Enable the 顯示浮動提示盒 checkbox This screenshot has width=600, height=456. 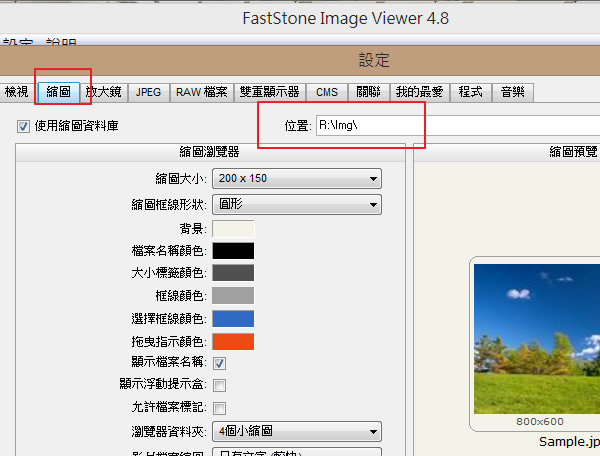[x=220, y=385]
